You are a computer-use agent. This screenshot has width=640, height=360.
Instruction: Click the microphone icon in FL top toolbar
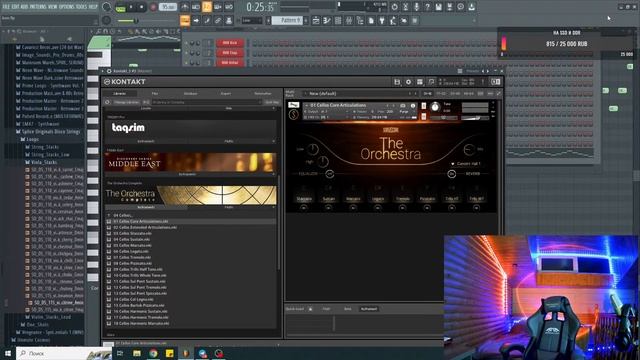(416, 7)
